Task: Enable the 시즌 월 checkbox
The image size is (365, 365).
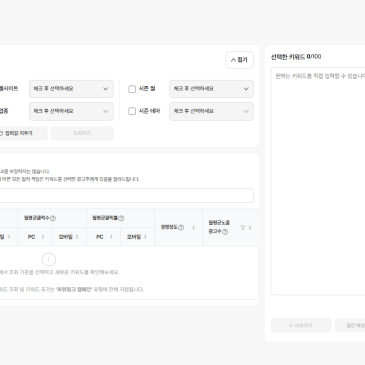Action: tap(132, 89)
